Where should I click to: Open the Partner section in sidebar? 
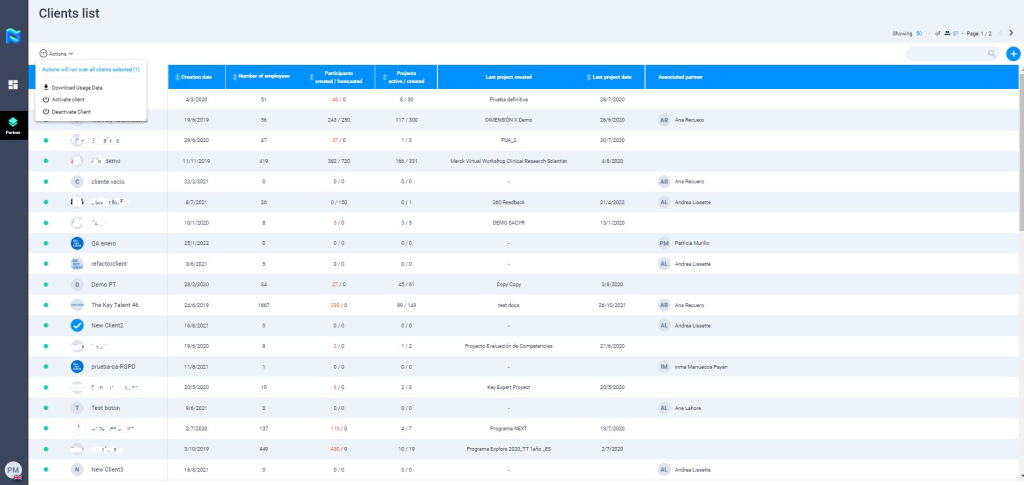13,123
